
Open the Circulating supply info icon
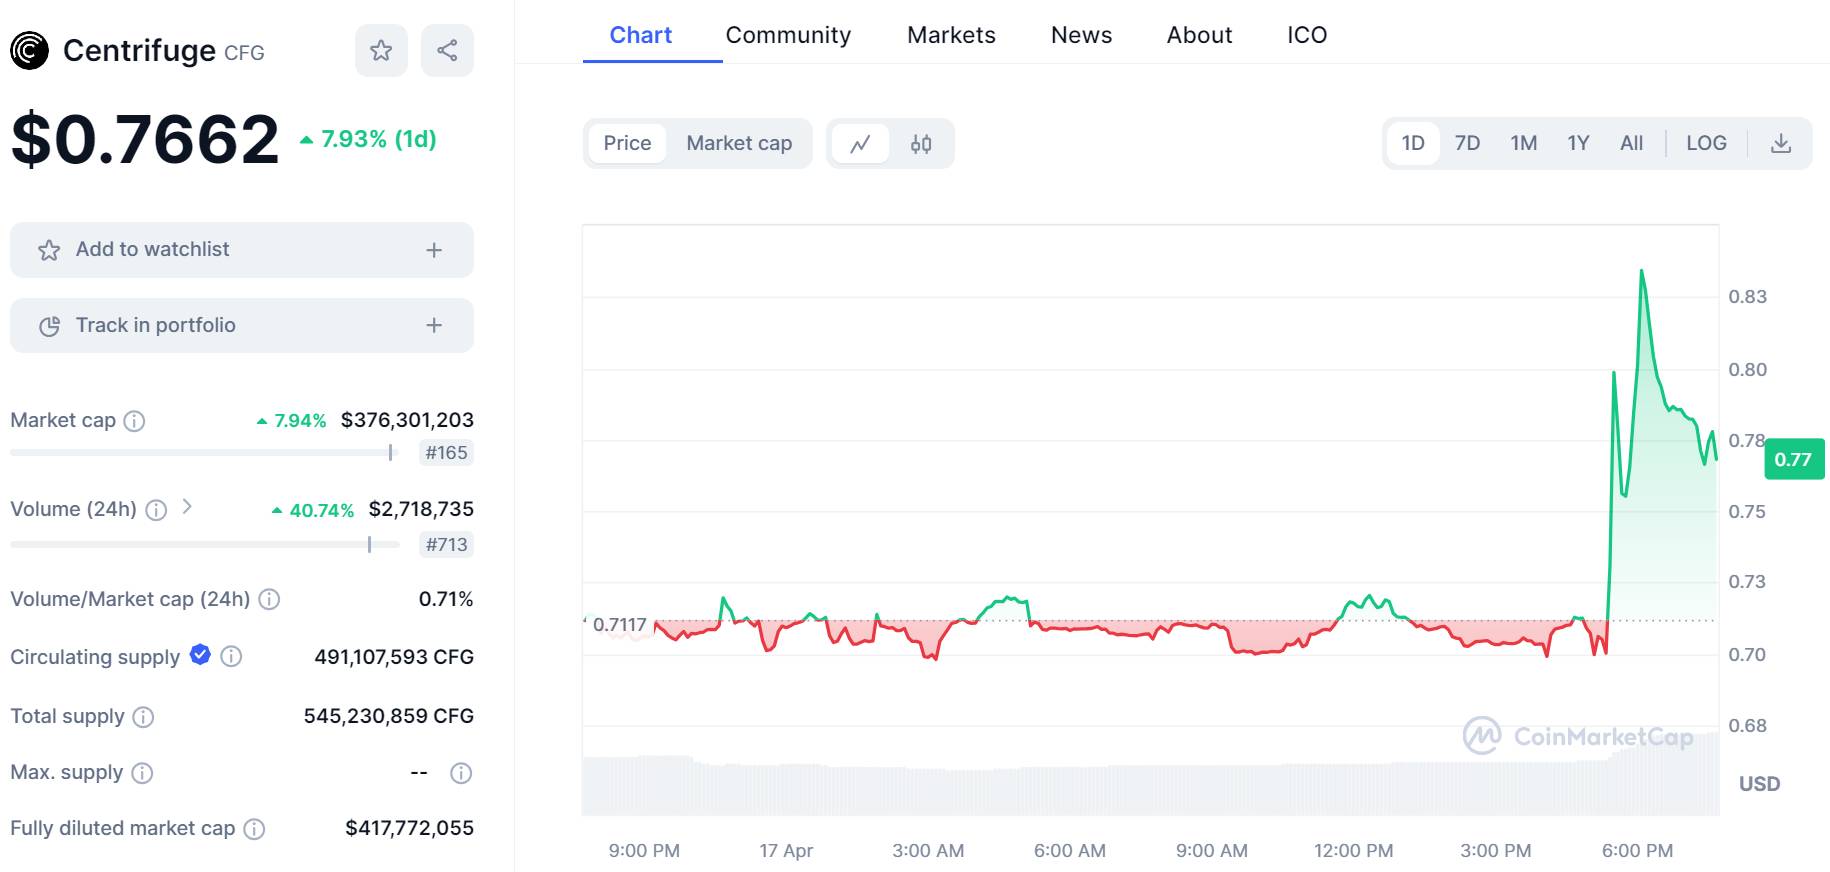pyautogui.click(x=231, y=656)
